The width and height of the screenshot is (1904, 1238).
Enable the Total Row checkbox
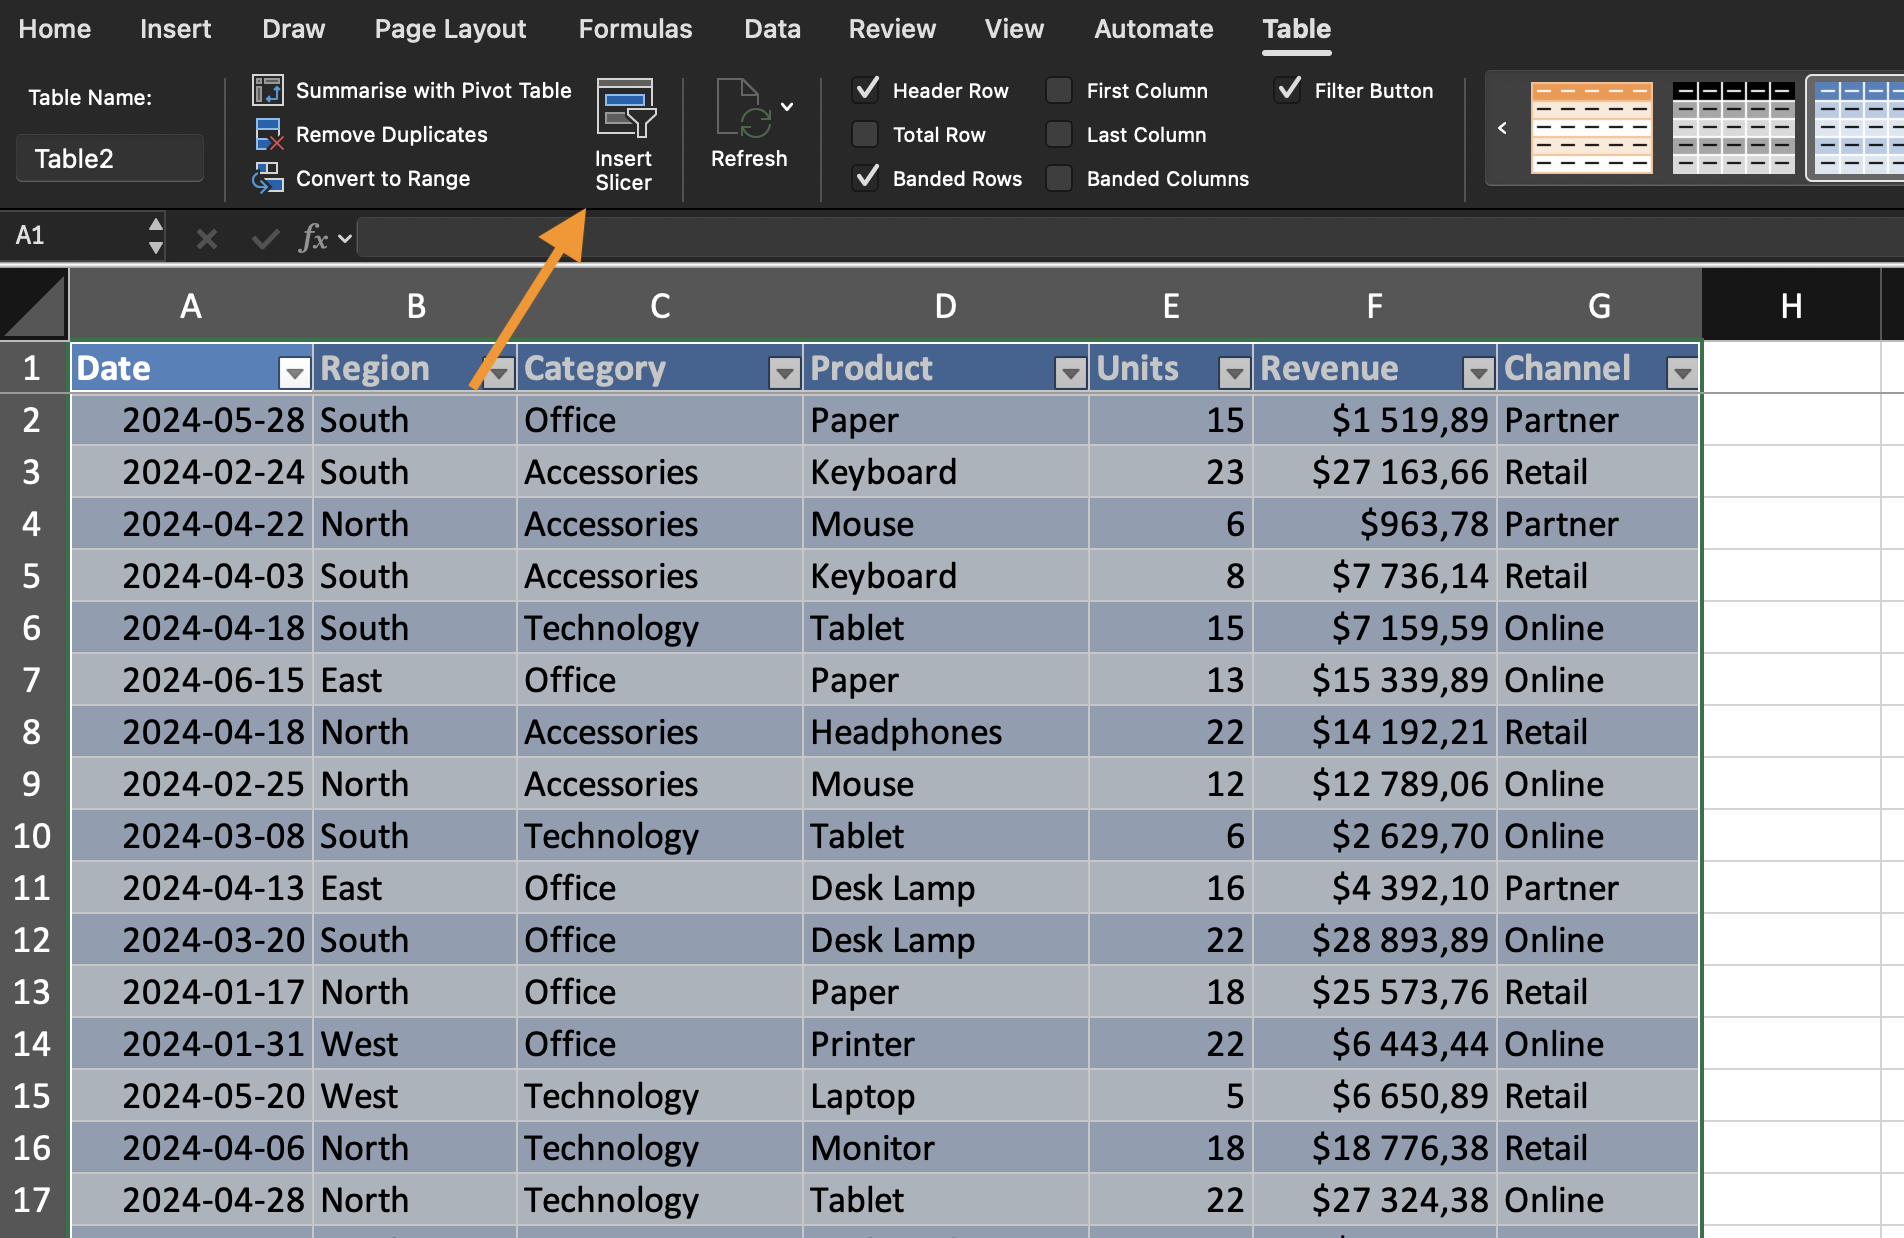tap(865, 134)
